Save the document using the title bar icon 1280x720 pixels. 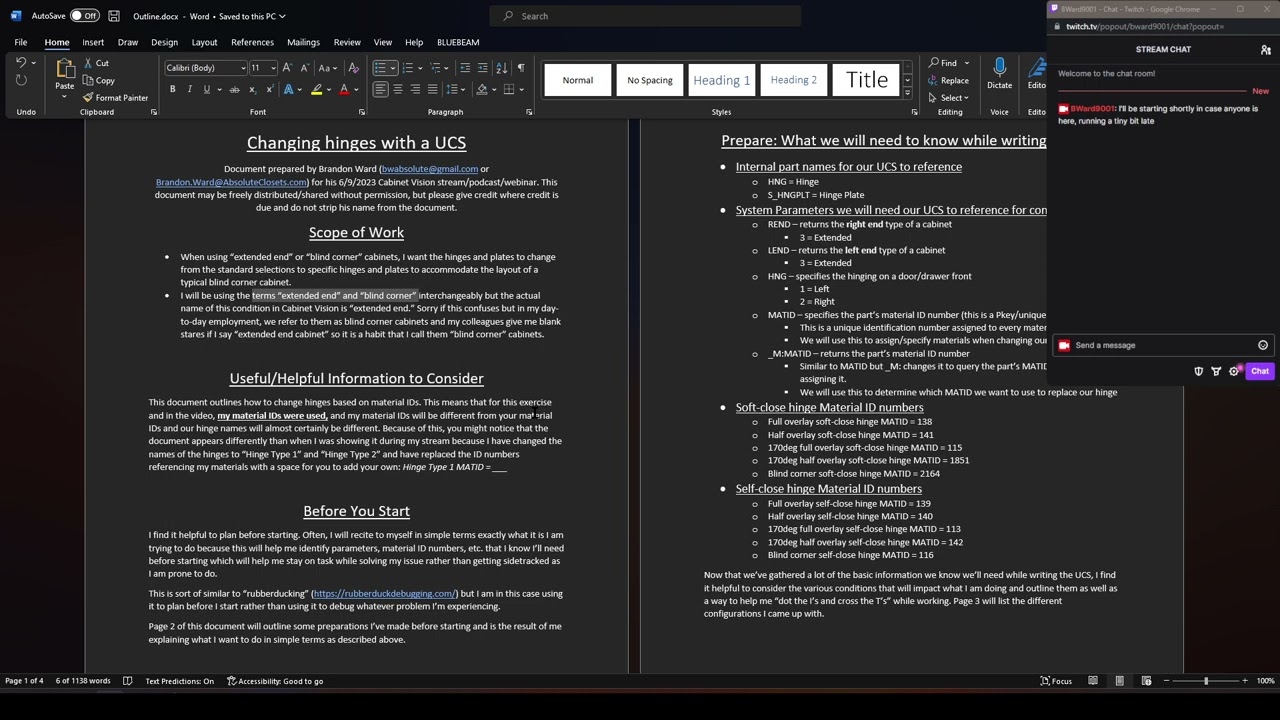114,16
